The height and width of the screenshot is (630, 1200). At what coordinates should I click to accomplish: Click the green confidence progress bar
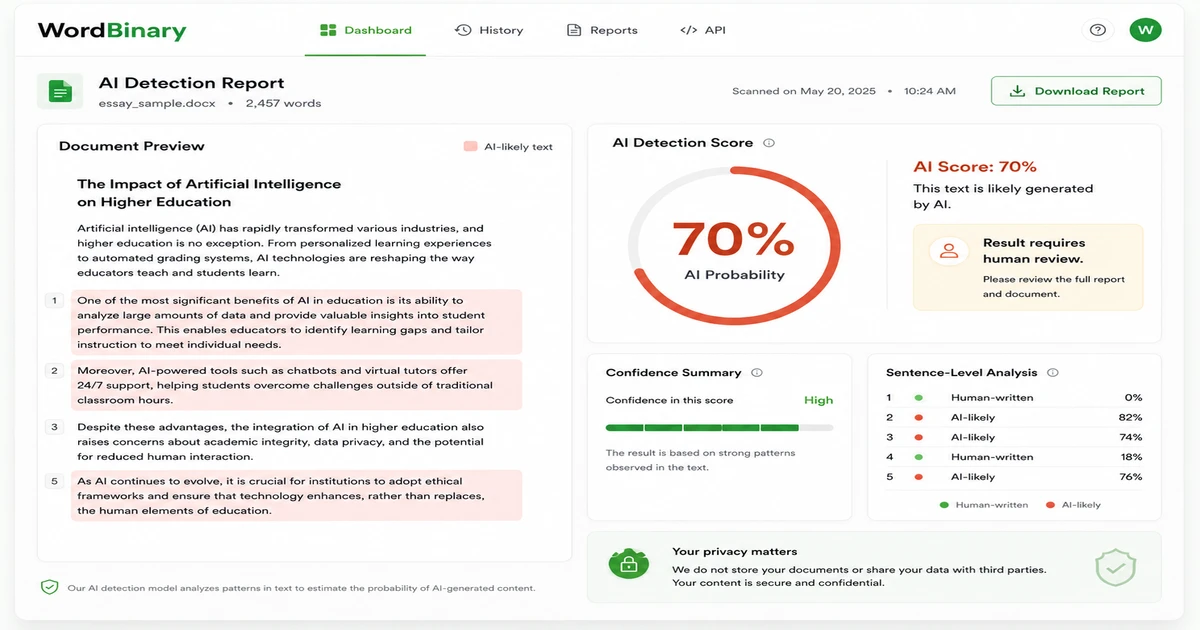pyautogui.click(x=719, y=427)
